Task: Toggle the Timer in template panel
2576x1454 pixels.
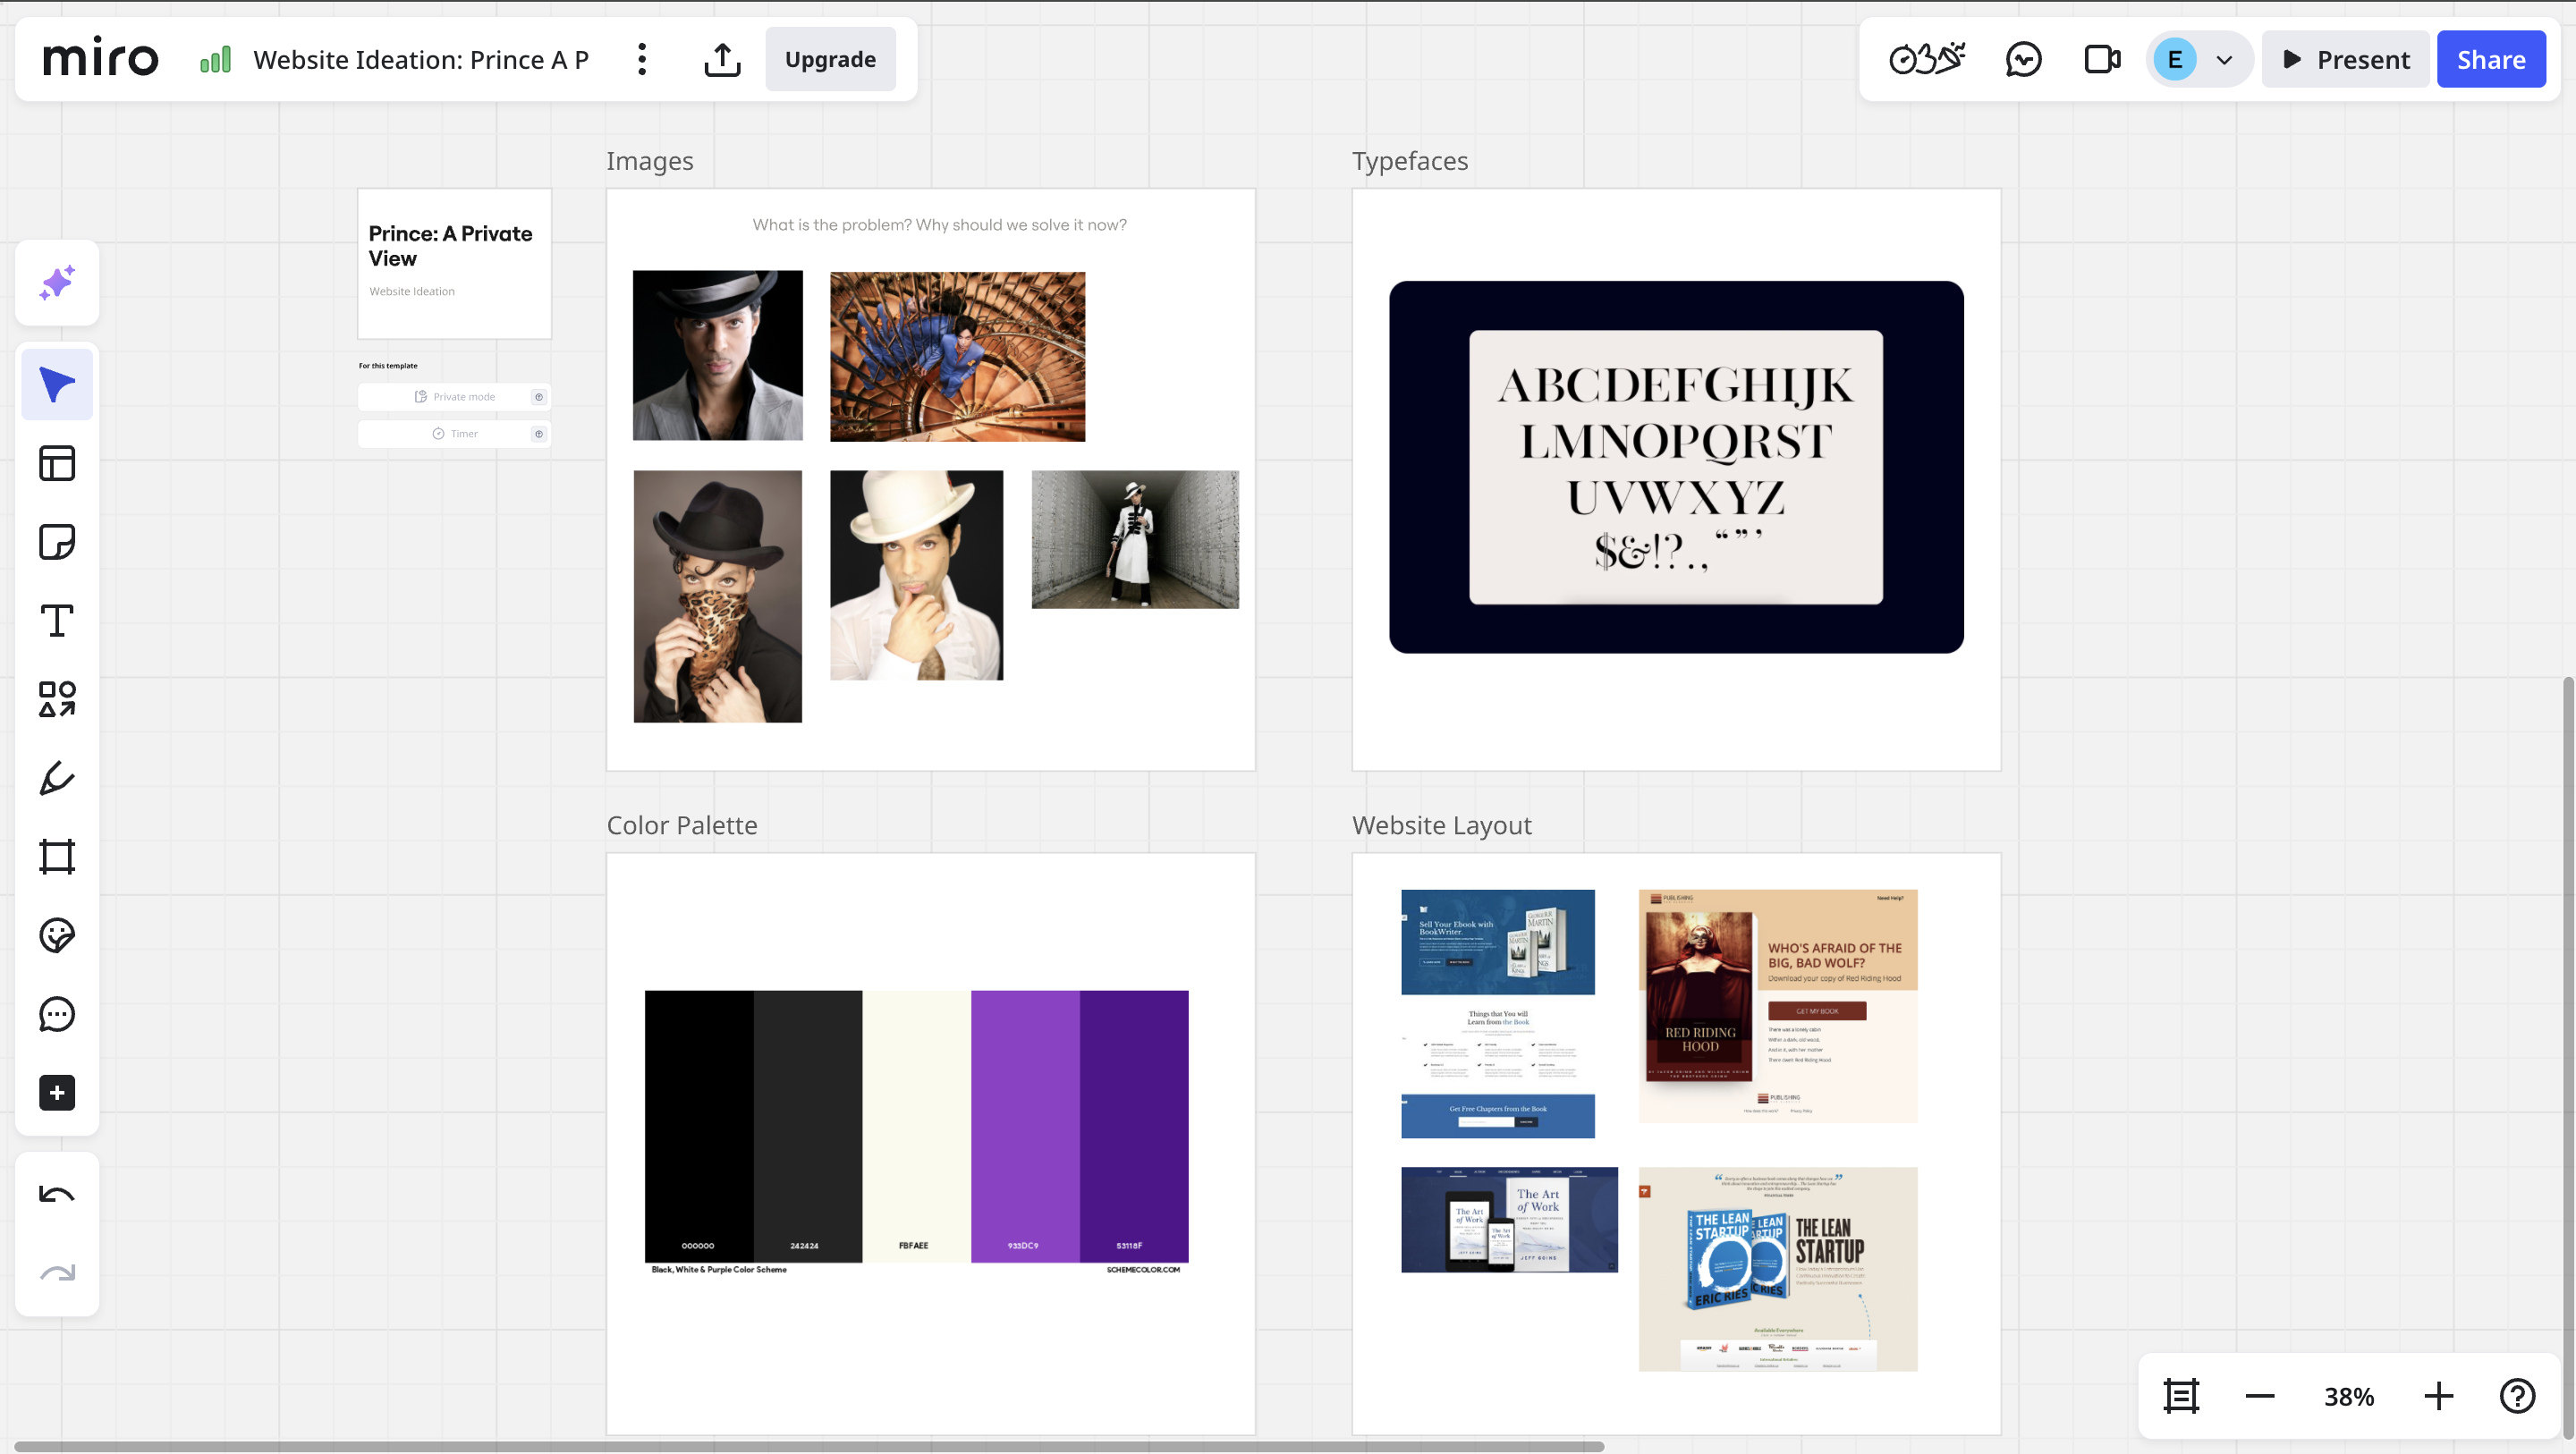Action: point(455,434)
